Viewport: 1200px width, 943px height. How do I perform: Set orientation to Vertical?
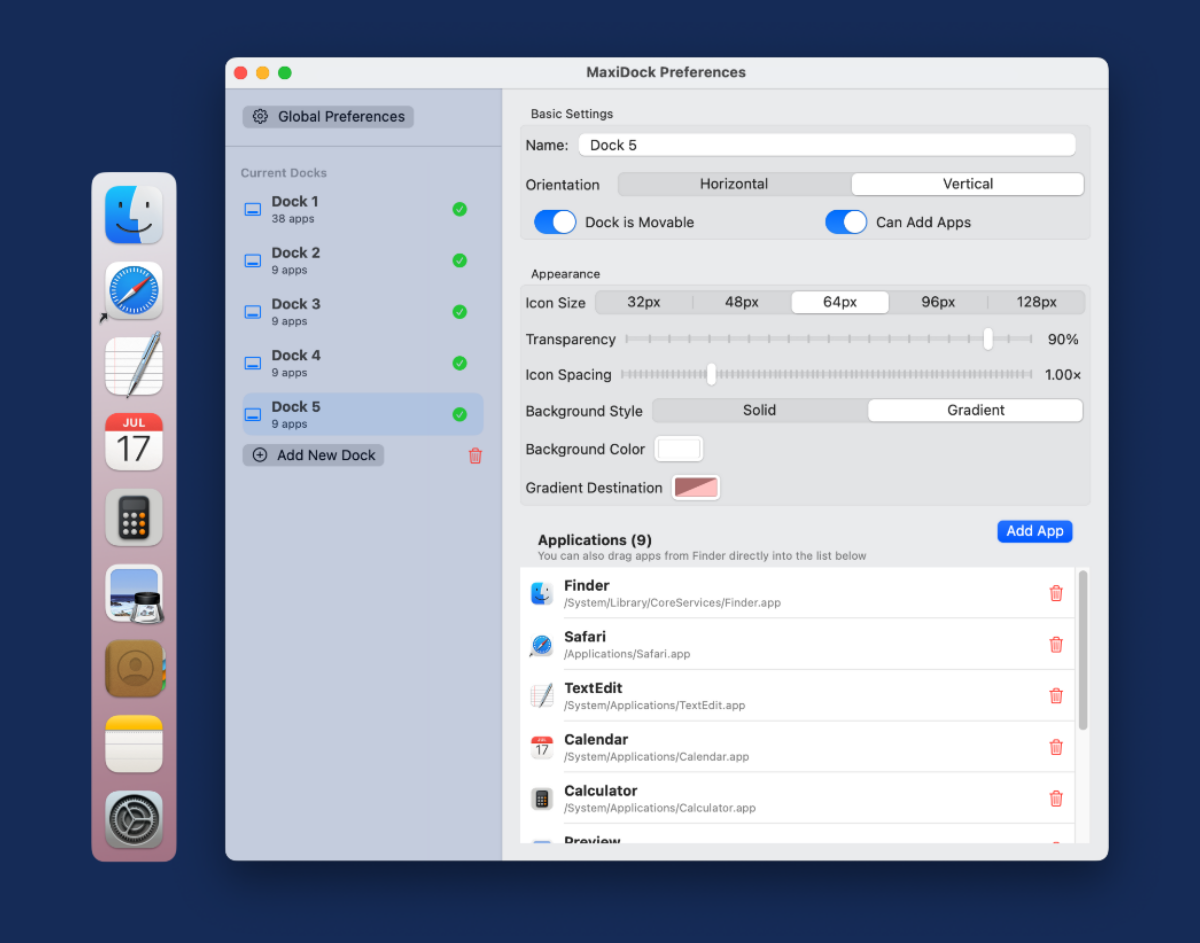(x=967, y=184)
